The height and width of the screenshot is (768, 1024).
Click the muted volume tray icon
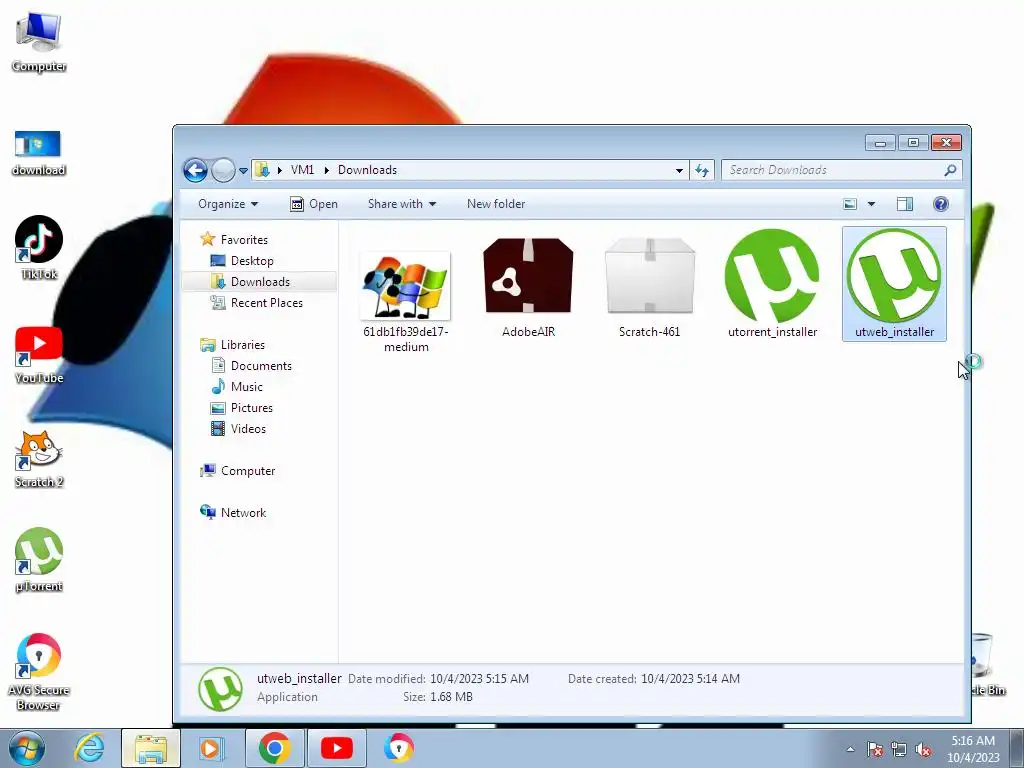923,750
